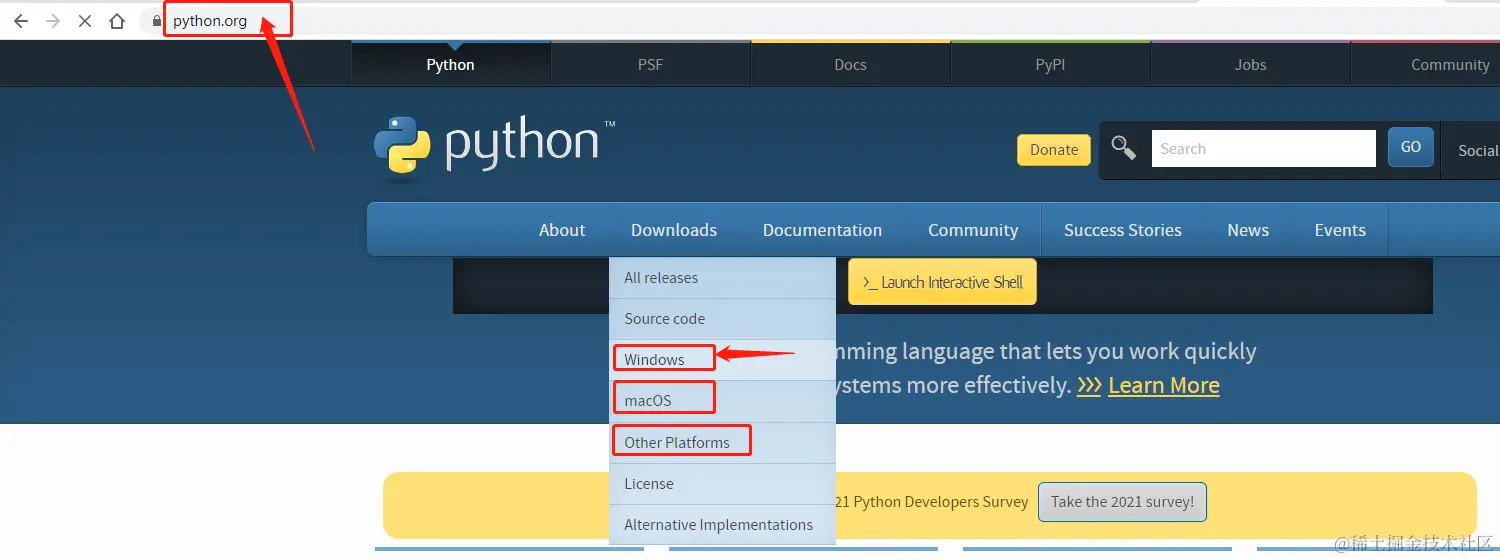Viewport: 1500px width, 560px height.
Task: Open the Community menu in the navigation bar
Action: pyautogui.click(x=973, y=230)
